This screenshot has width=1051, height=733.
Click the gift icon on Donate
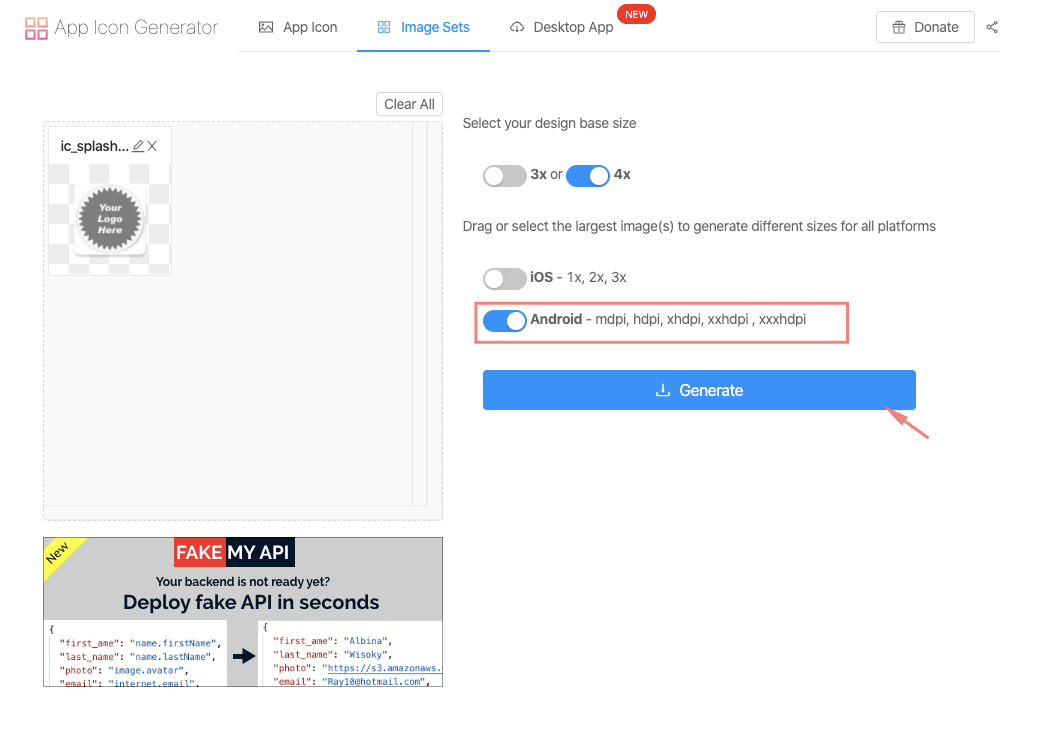pyautogui.click(x=898, y=27)
